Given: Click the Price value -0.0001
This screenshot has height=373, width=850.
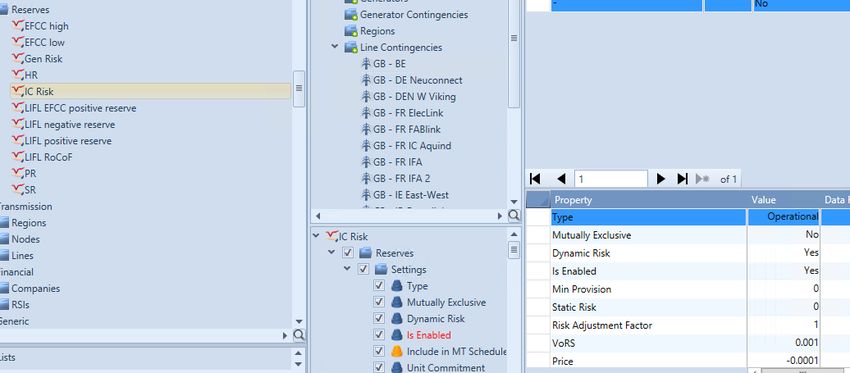Looking at the screenshot, I should pyautogui.click(x=802, y=361).
